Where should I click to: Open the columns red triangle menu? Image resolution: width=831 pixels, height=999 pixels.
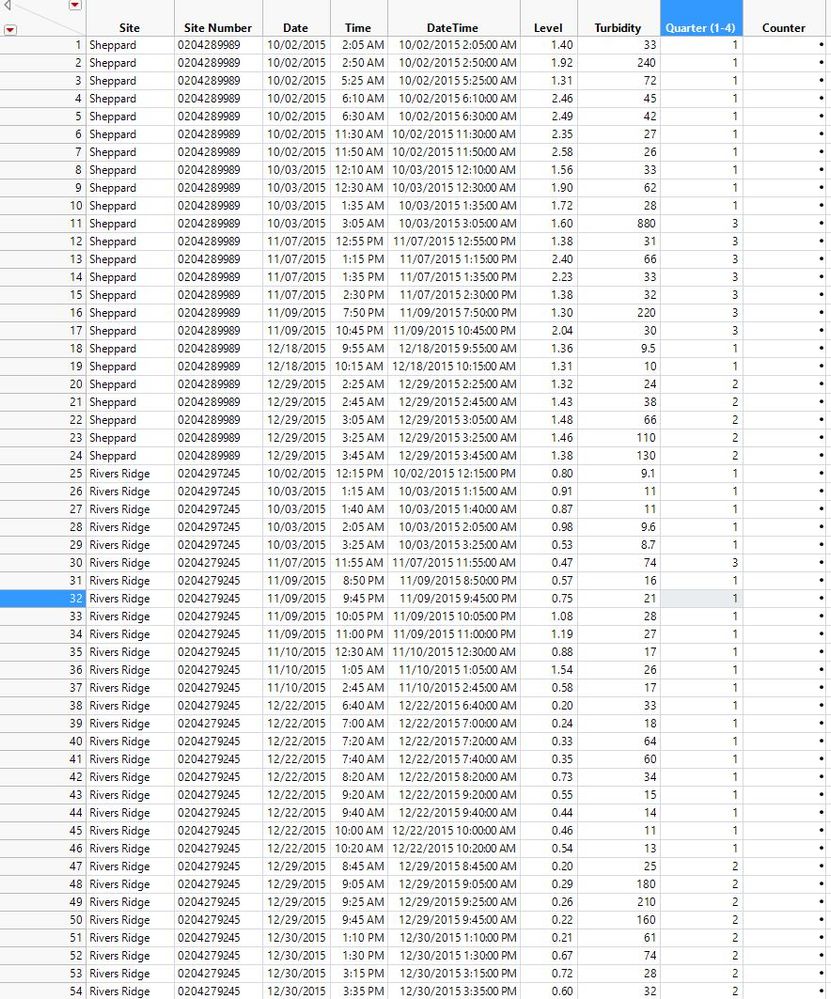coord(75,5)
